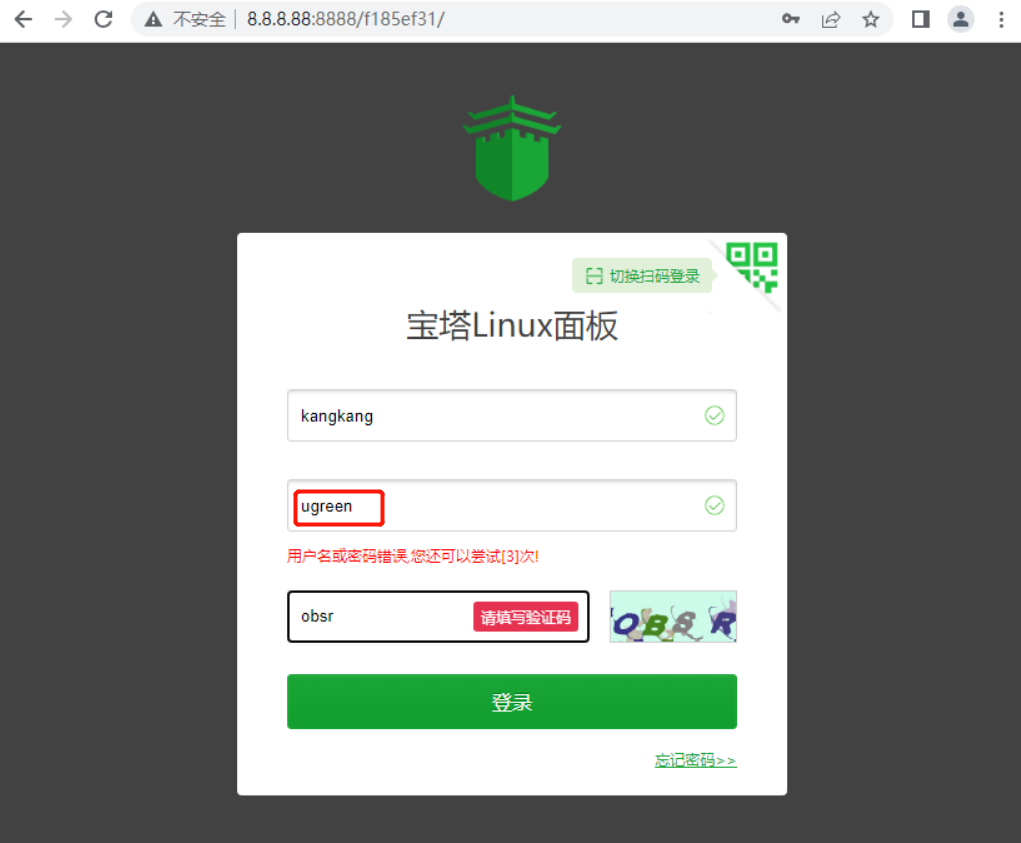The height and width of the screenshot is (843, 1021).
Task: Click the not-secure warning triangle icon
Action: [x=153, y=20]
